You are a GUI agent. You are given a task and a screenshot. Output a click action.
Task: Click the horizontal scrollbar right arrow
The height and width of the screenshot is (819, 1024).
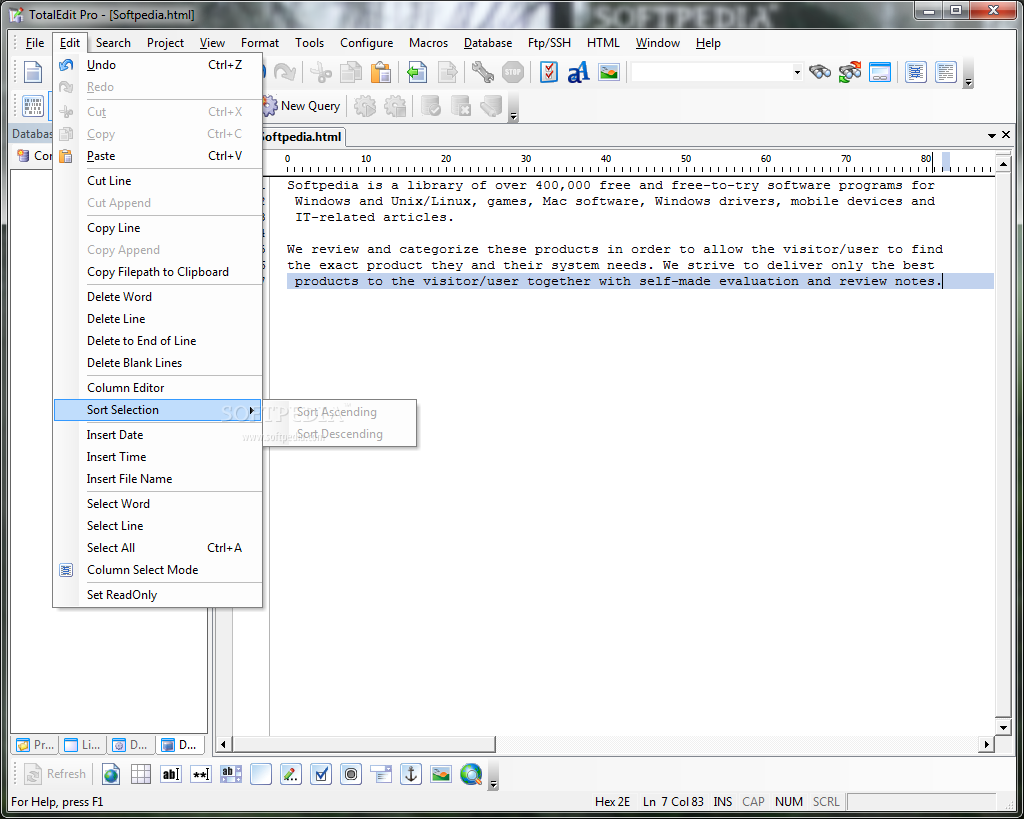point(986,744)
